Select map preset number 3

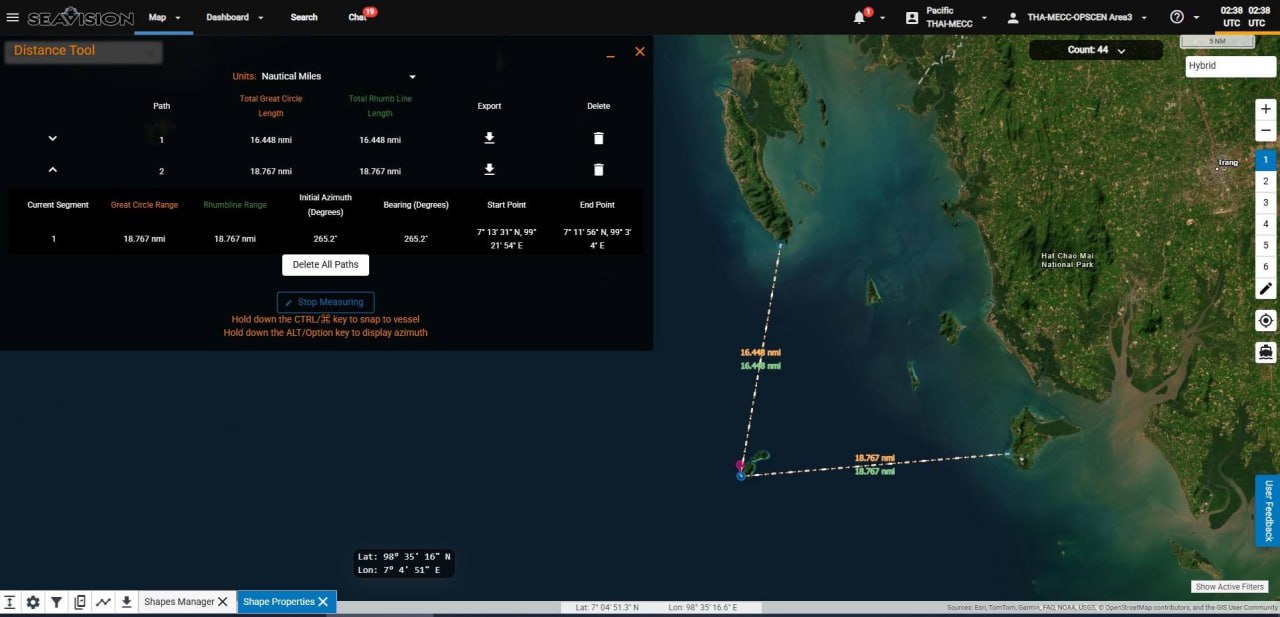tap(1265, 203)
